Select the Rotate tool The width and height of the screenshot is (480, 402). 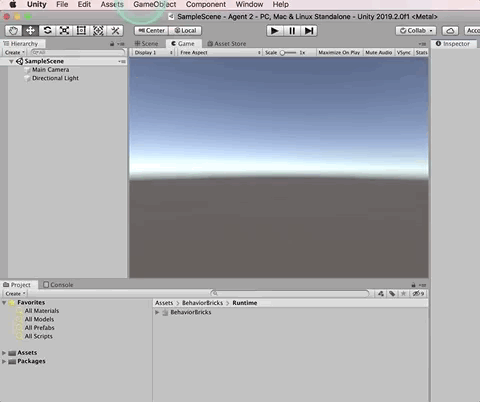47,31
